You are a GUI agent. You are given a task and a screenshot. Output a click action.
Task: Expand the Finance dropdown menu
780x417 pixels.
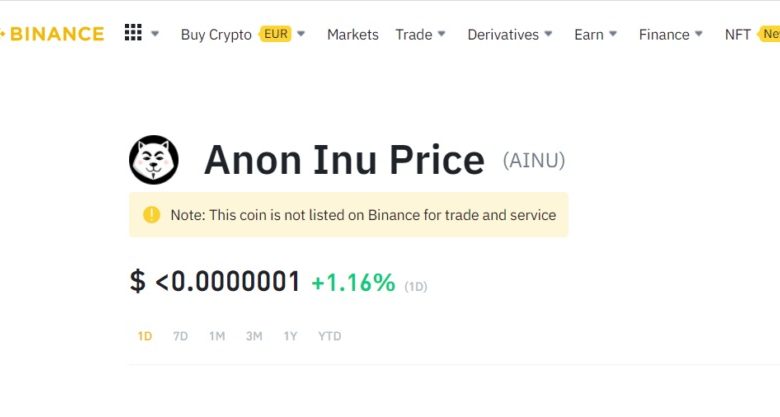tap(699, 34)
